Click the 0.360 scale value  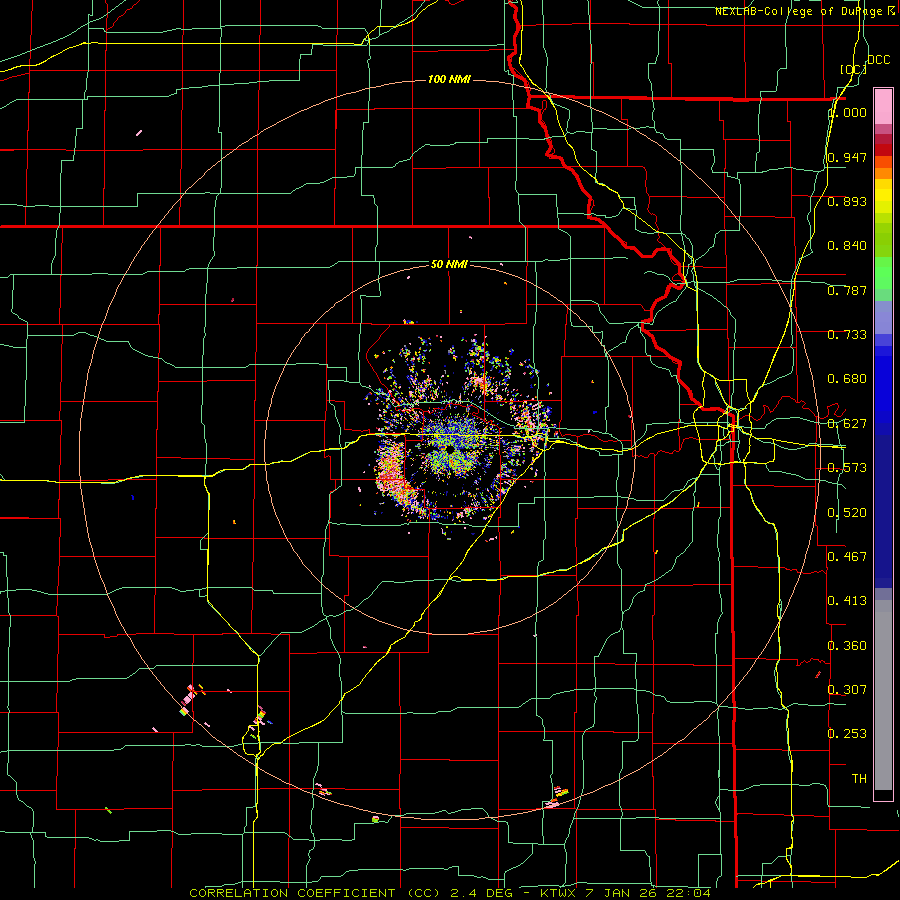tap(847, 646)
